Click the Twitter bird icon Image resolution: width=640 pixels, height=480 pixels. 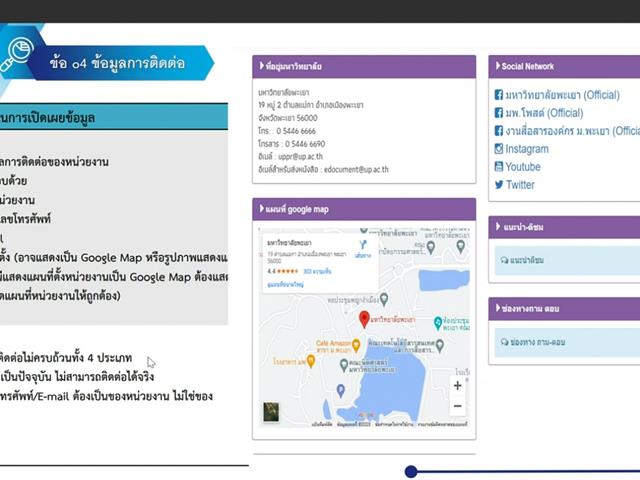499,184
